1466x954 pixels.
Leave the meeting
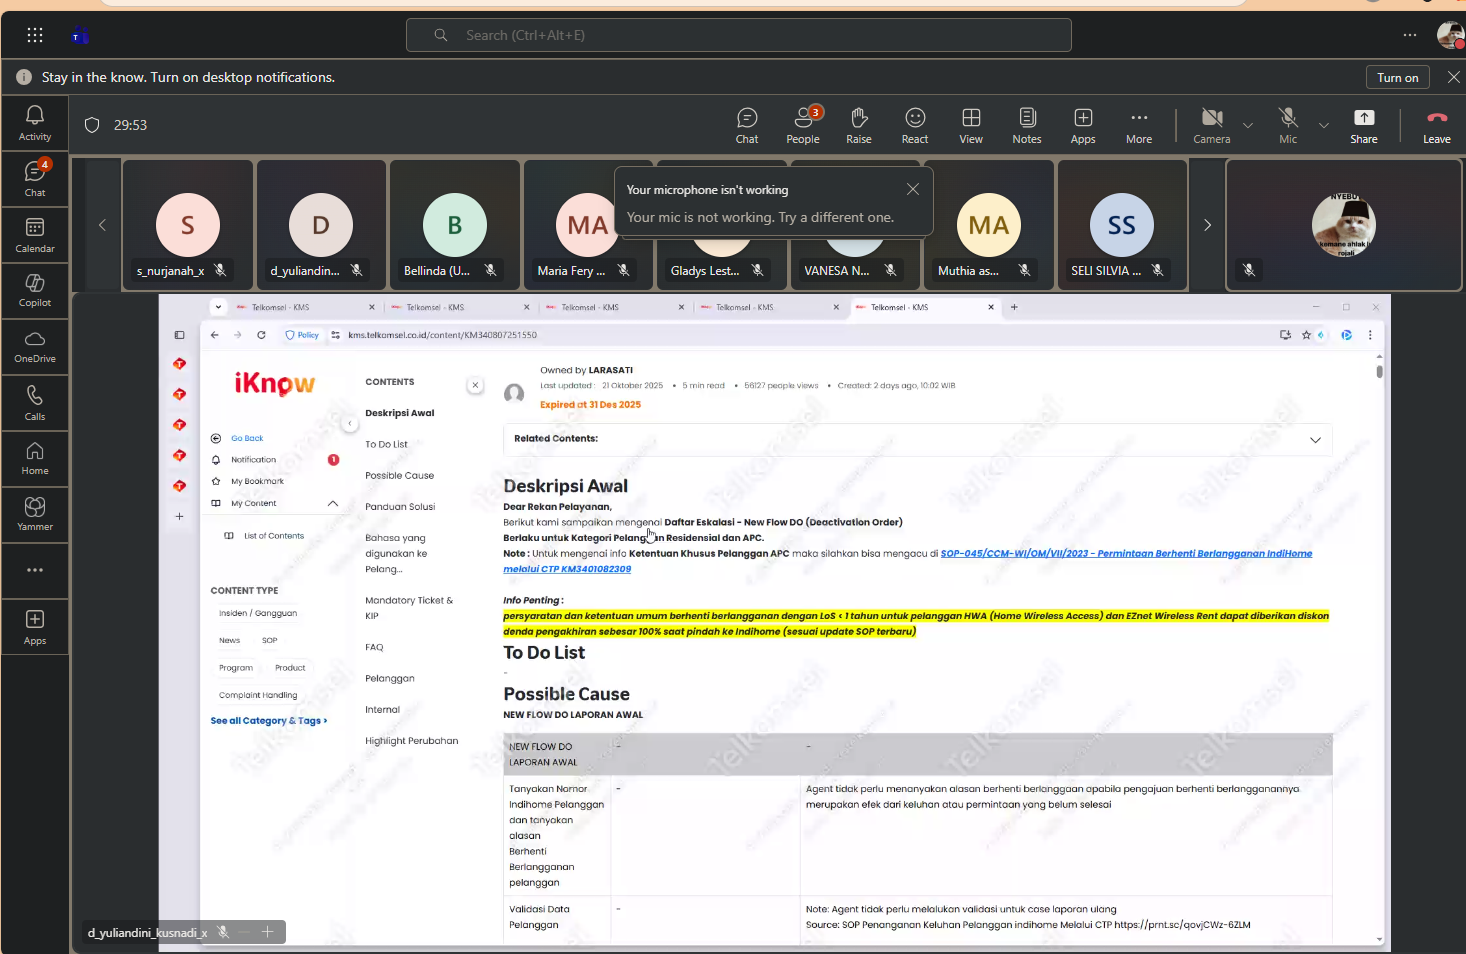click(x=1437, y=126)
